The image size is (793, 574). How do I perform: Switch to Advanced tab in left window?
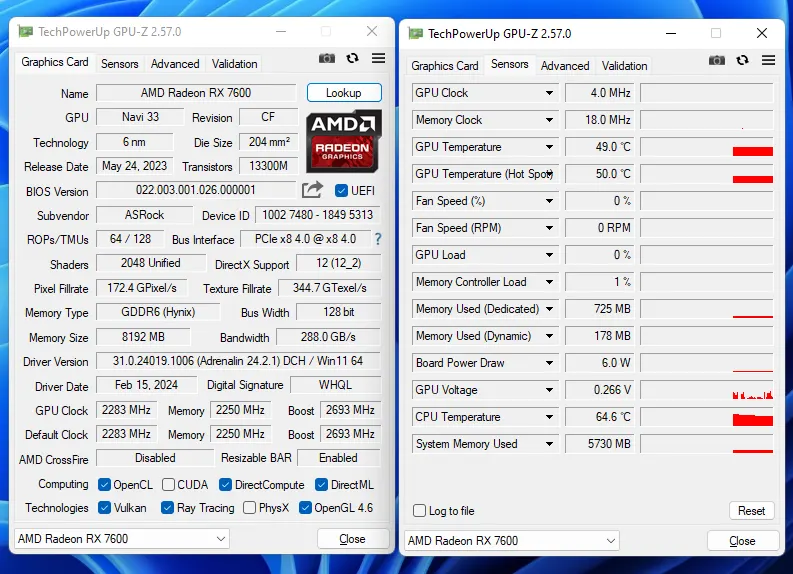(175, 64)
